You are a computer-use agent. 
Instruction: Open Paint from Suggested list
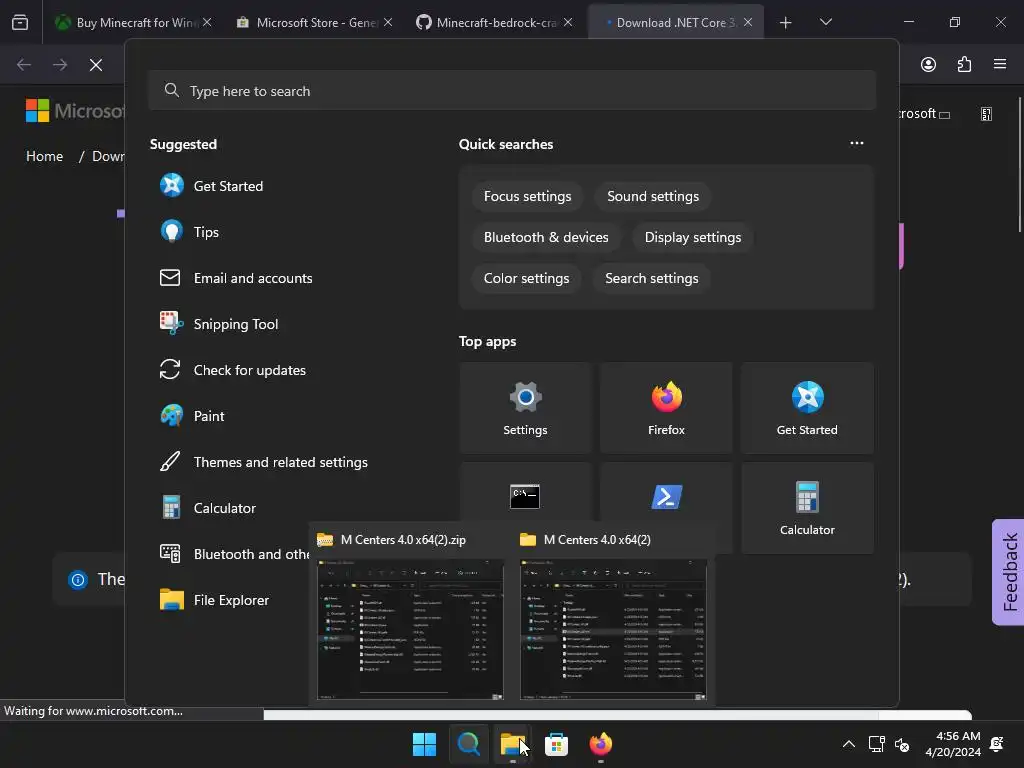pos(192,416)
